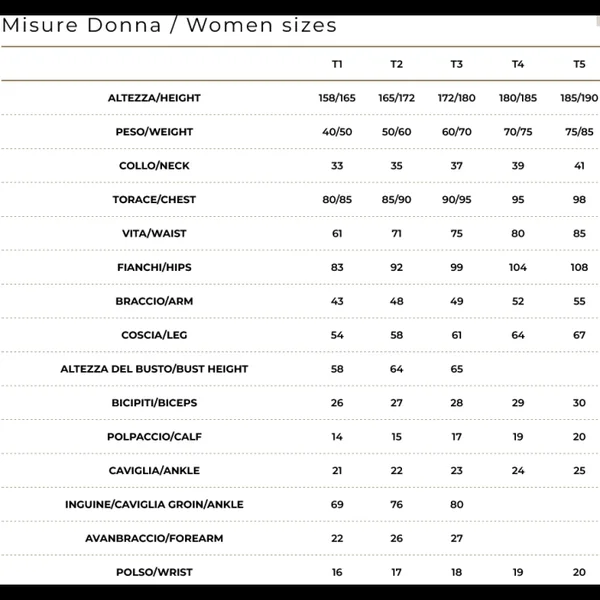The width and height of the screenshot is (600, 600).
Task: Select the INGUINE/CAVIGLIA GROIN/ANKLE row label
Action: (154, 505)
